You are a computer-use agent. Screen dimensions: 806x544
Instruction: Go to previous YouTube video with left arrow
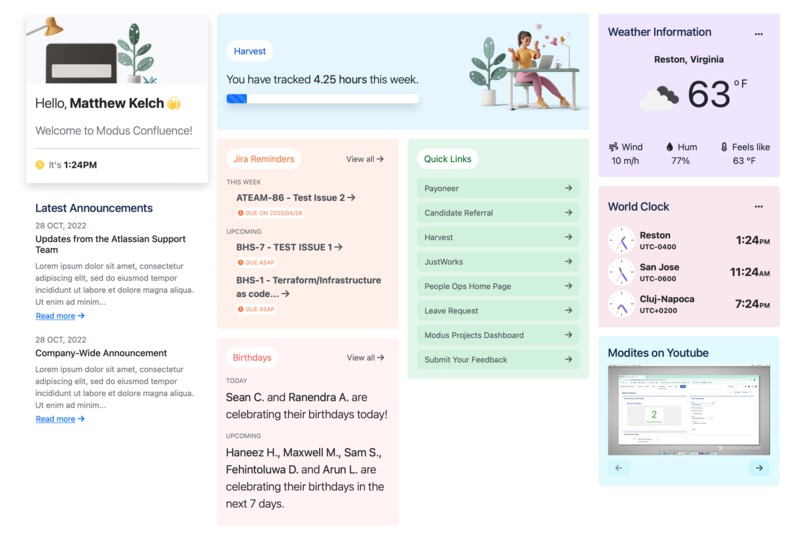pyautogui.click(x=618, y=468)
